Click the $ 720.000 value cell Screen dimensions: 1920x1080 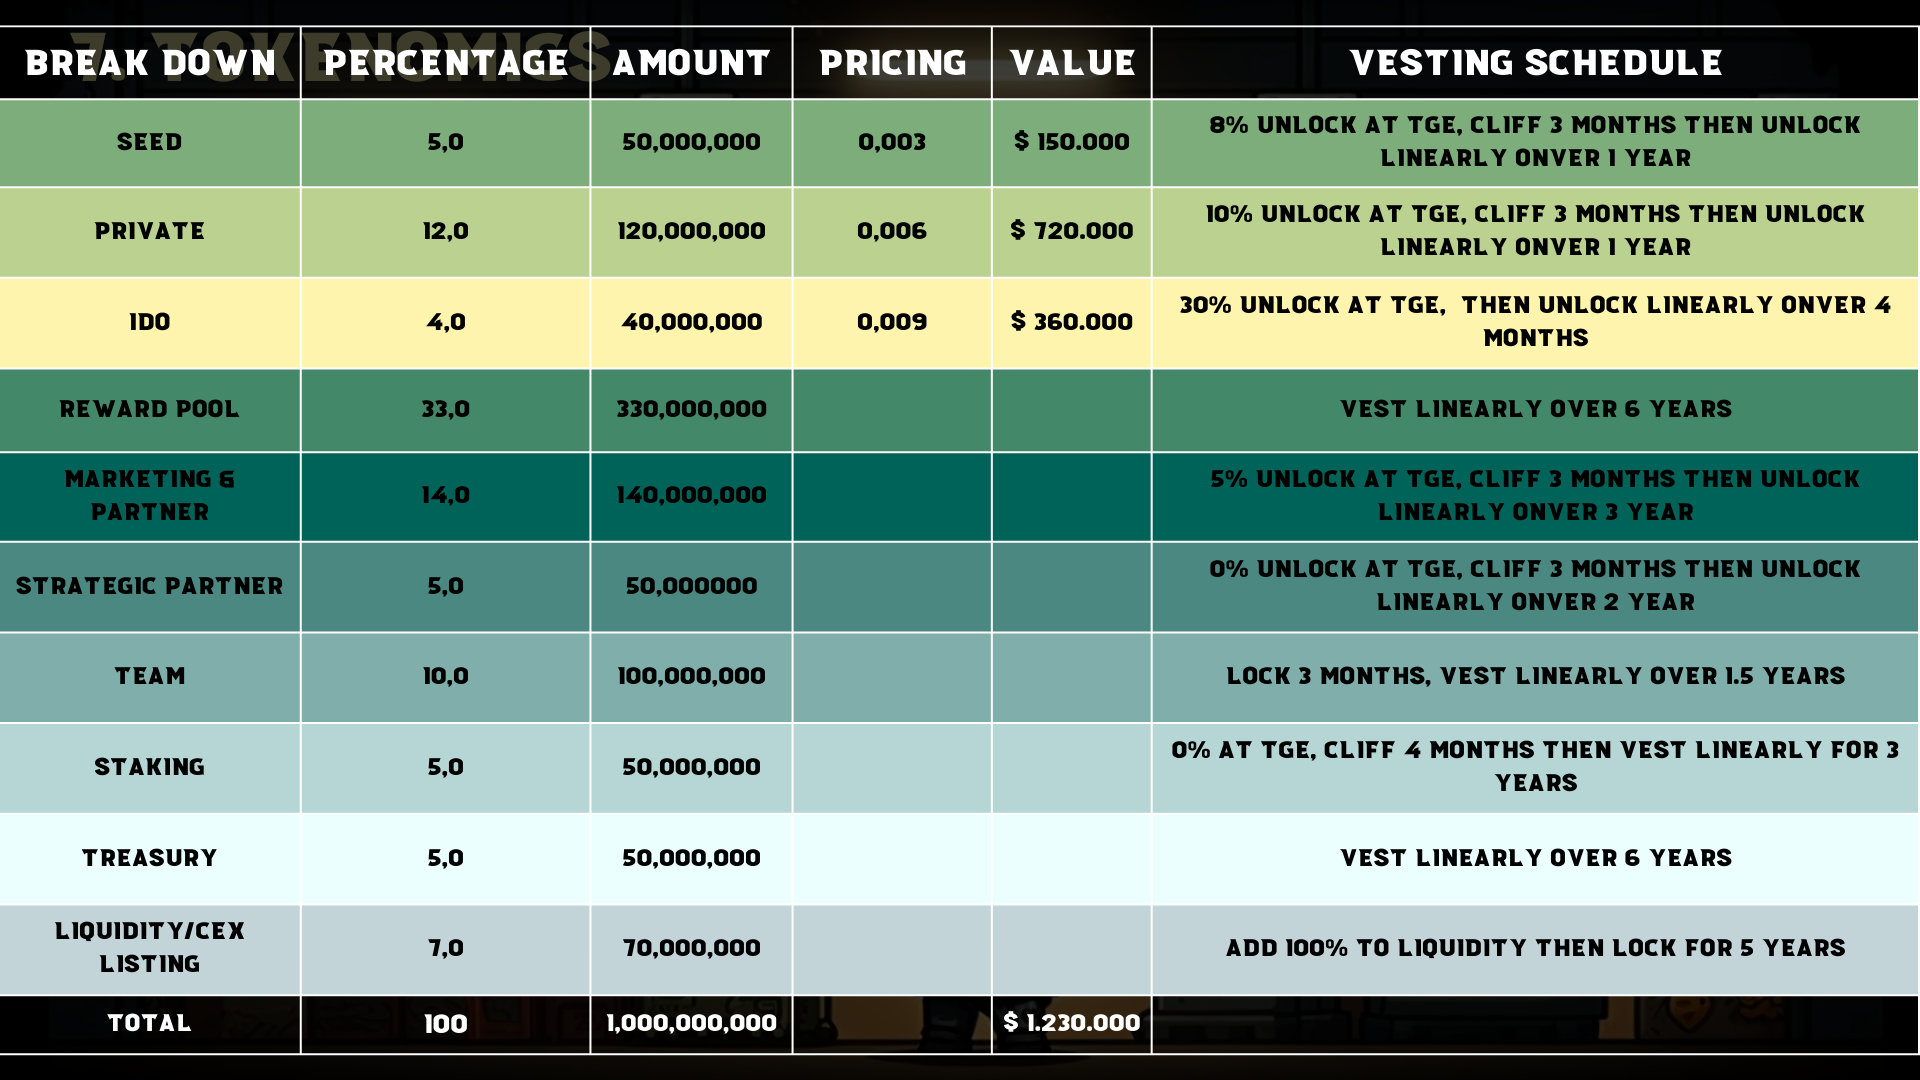point(1071,231)
